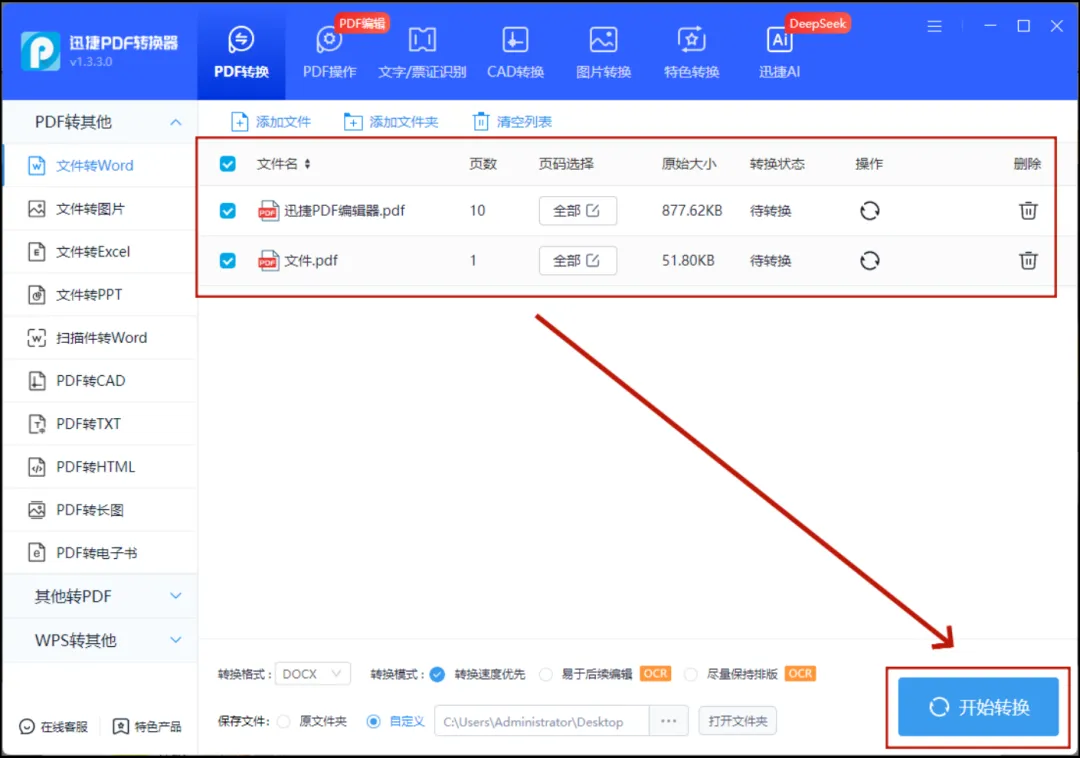Uncheck 迅捷PDF编辑器.pdf row checkbox
This screenshot has height=758, width=1080.
point(227,211)
